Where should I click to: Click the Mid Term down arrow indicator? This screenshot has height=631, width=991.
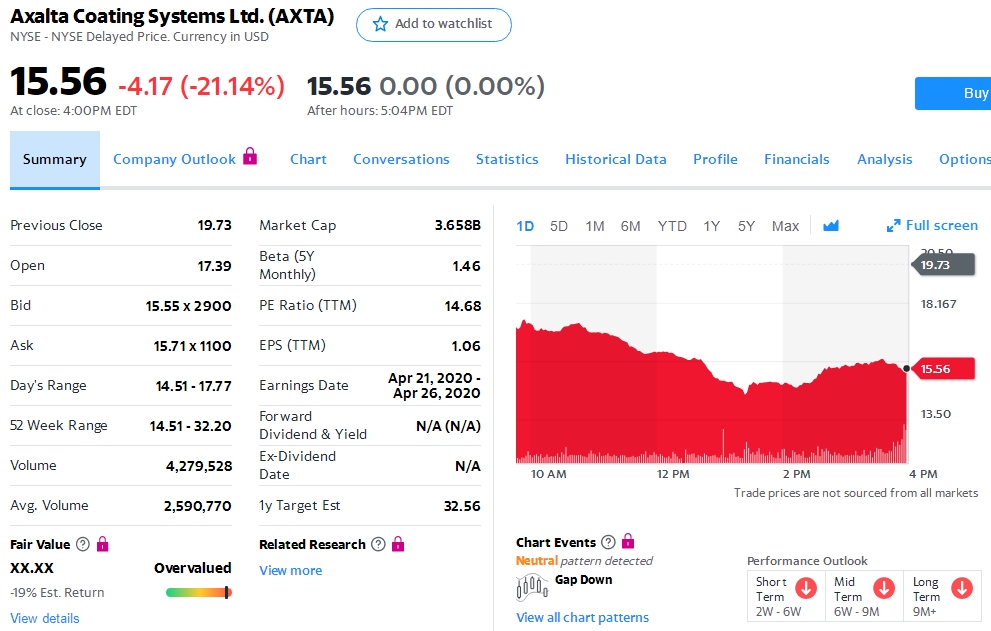pos(884,588)
